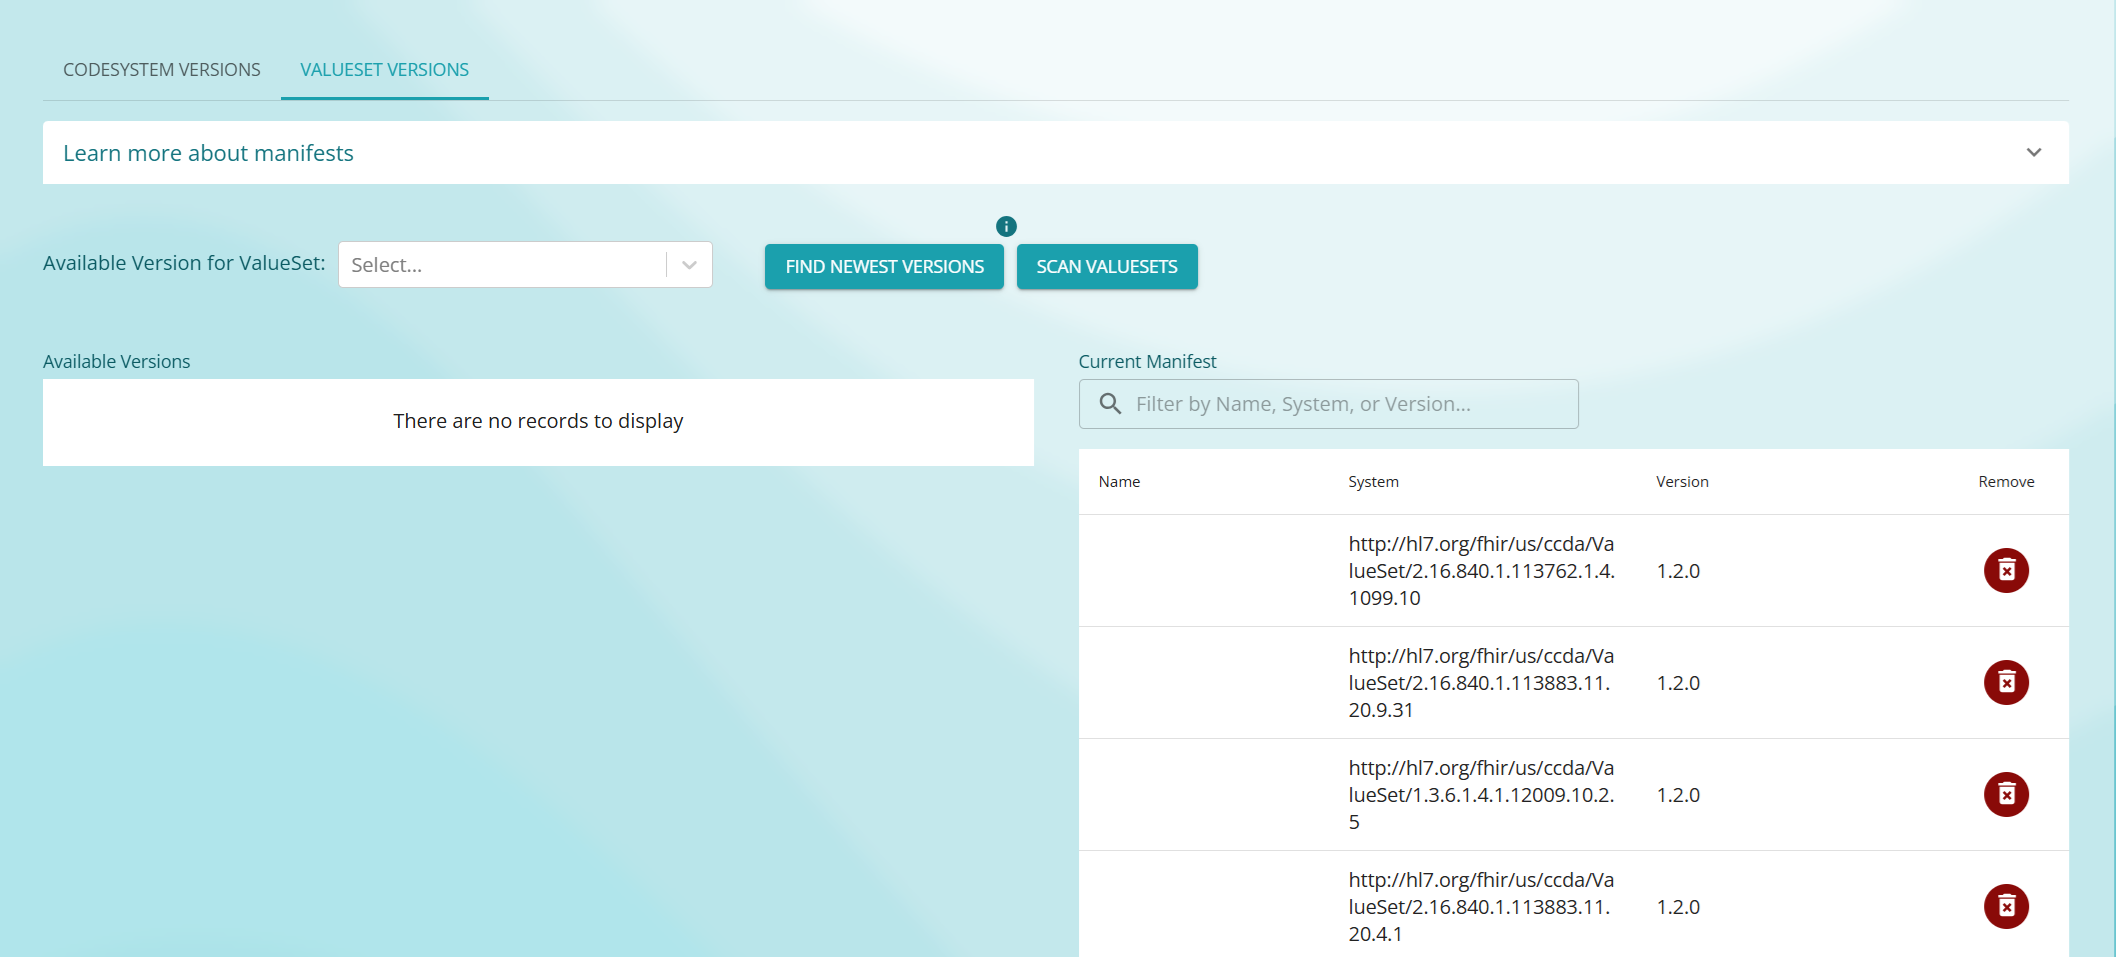Sort by the System column header
The height and width of the screenshot is (957, 2116).
(x=1373, y=482)
